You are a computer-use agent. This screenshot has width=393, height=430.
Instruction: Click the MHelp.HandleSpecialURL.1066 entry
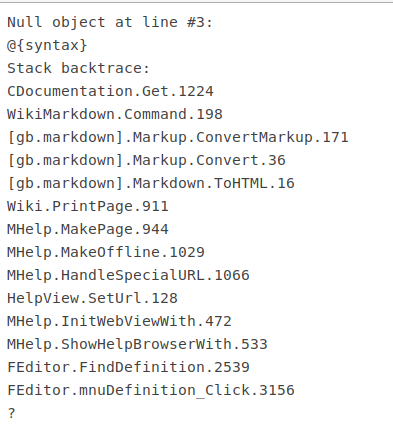pyautogui.click(x=128, y=275)
